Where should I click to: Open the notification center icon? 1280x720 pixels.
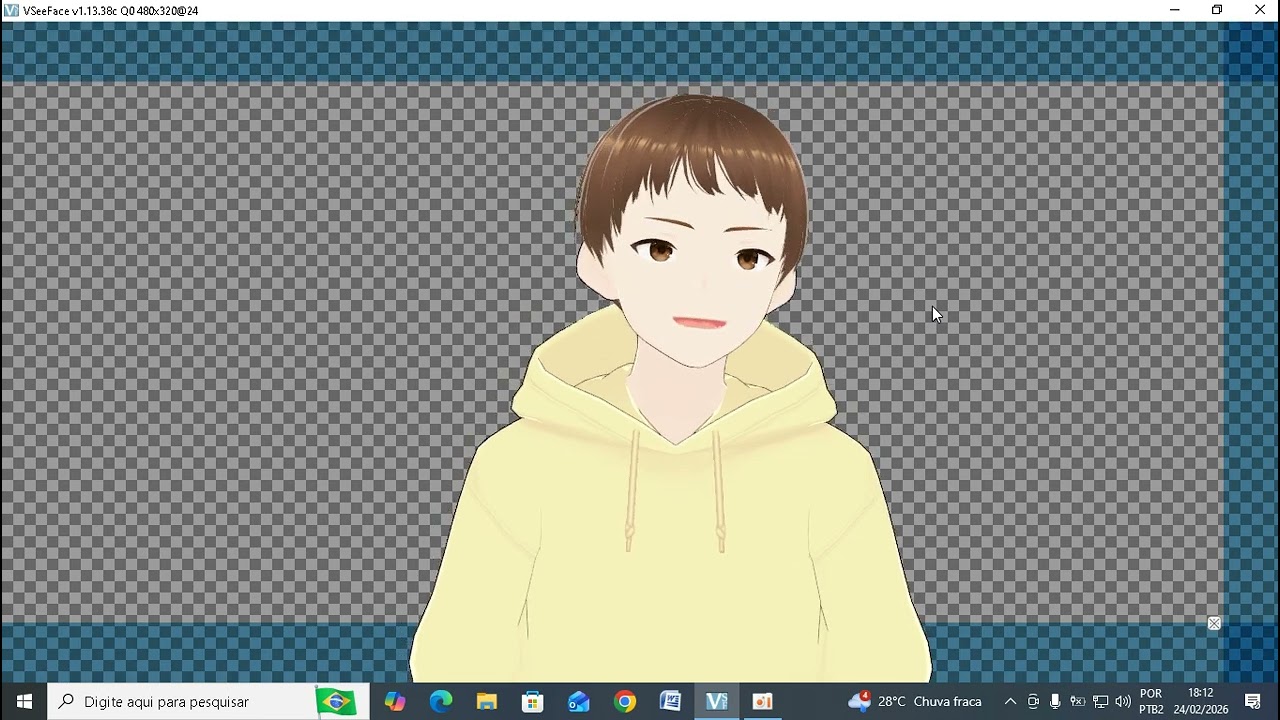pyautogui.click(x=1253, y=702)
